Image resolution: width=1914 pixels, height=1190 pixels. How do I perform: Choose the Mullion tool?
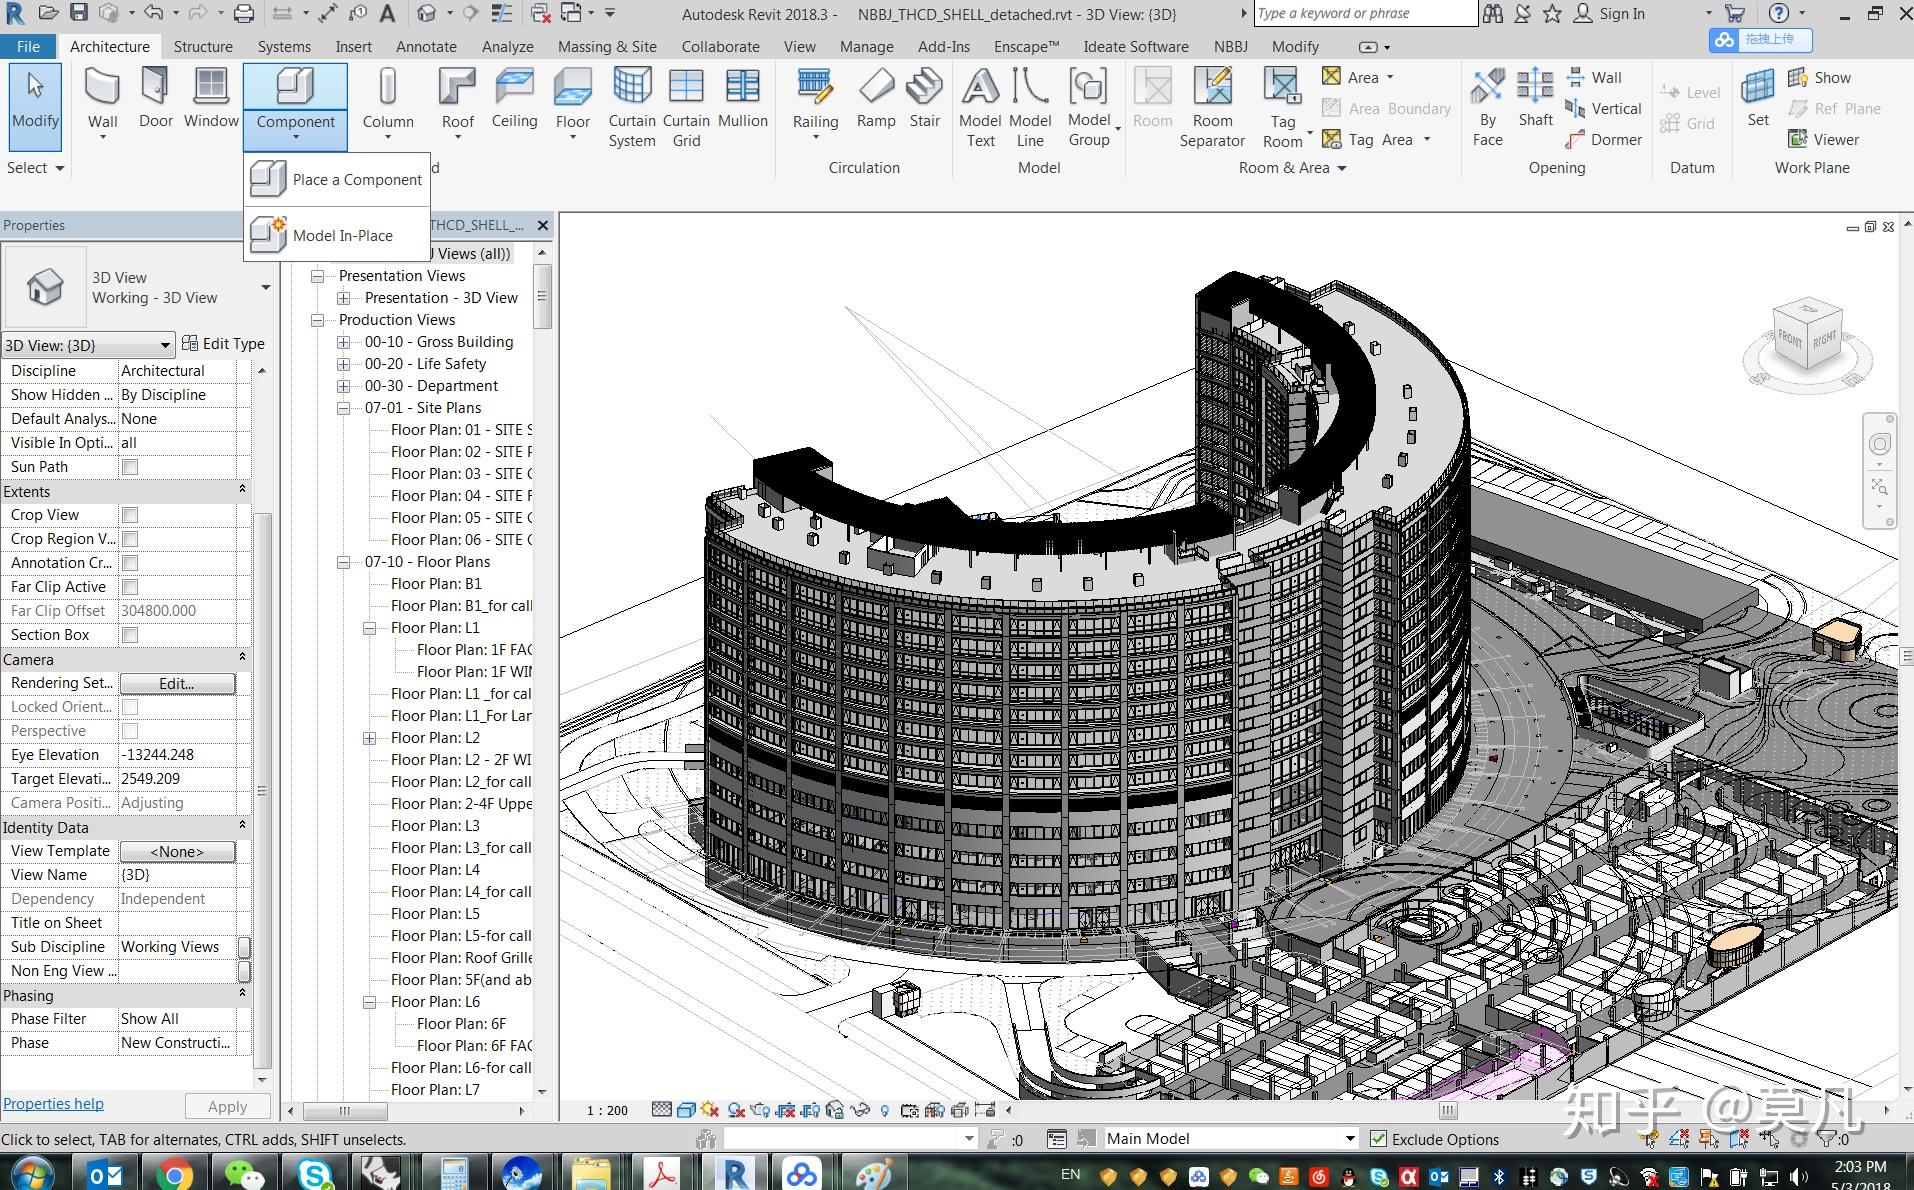click(743, 98)
